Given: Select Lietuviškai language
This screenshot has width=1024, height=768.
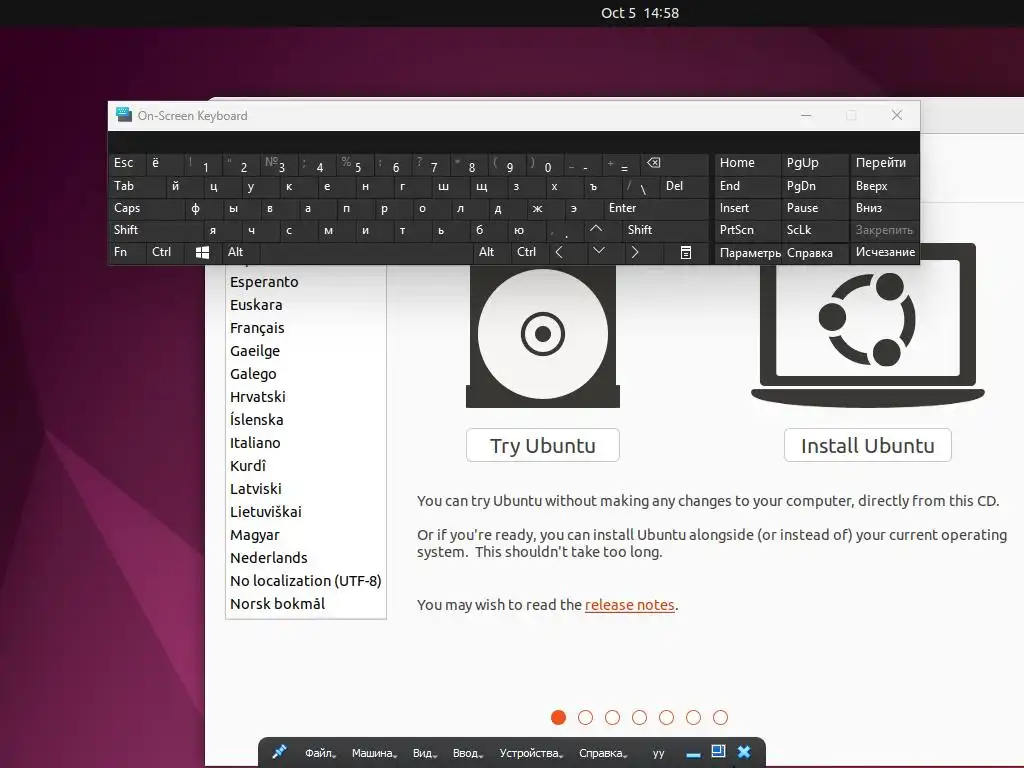Looking at the screenshot, I should click(x=306, y=512).
